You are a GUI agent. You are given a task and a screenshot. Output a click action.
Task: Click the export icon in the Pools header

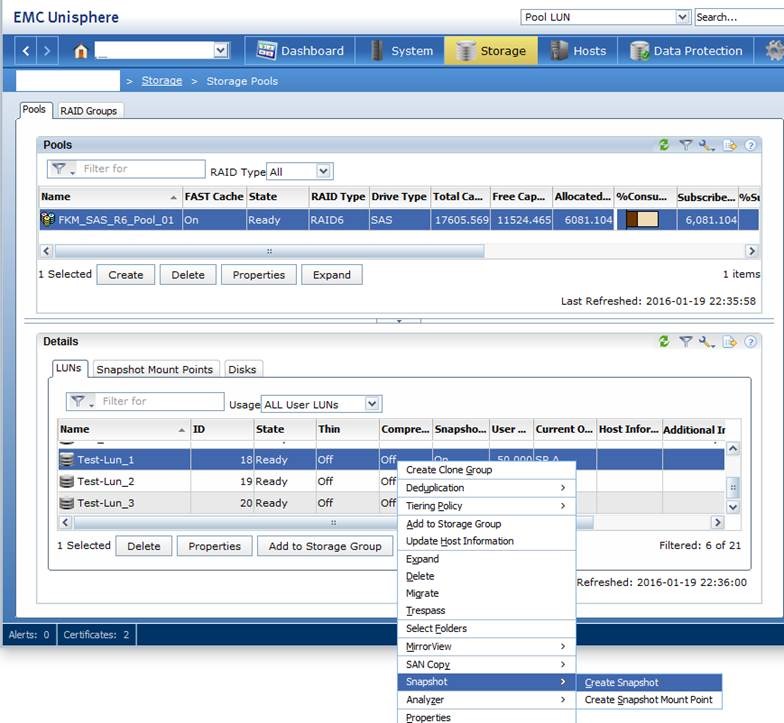(730, 145)
